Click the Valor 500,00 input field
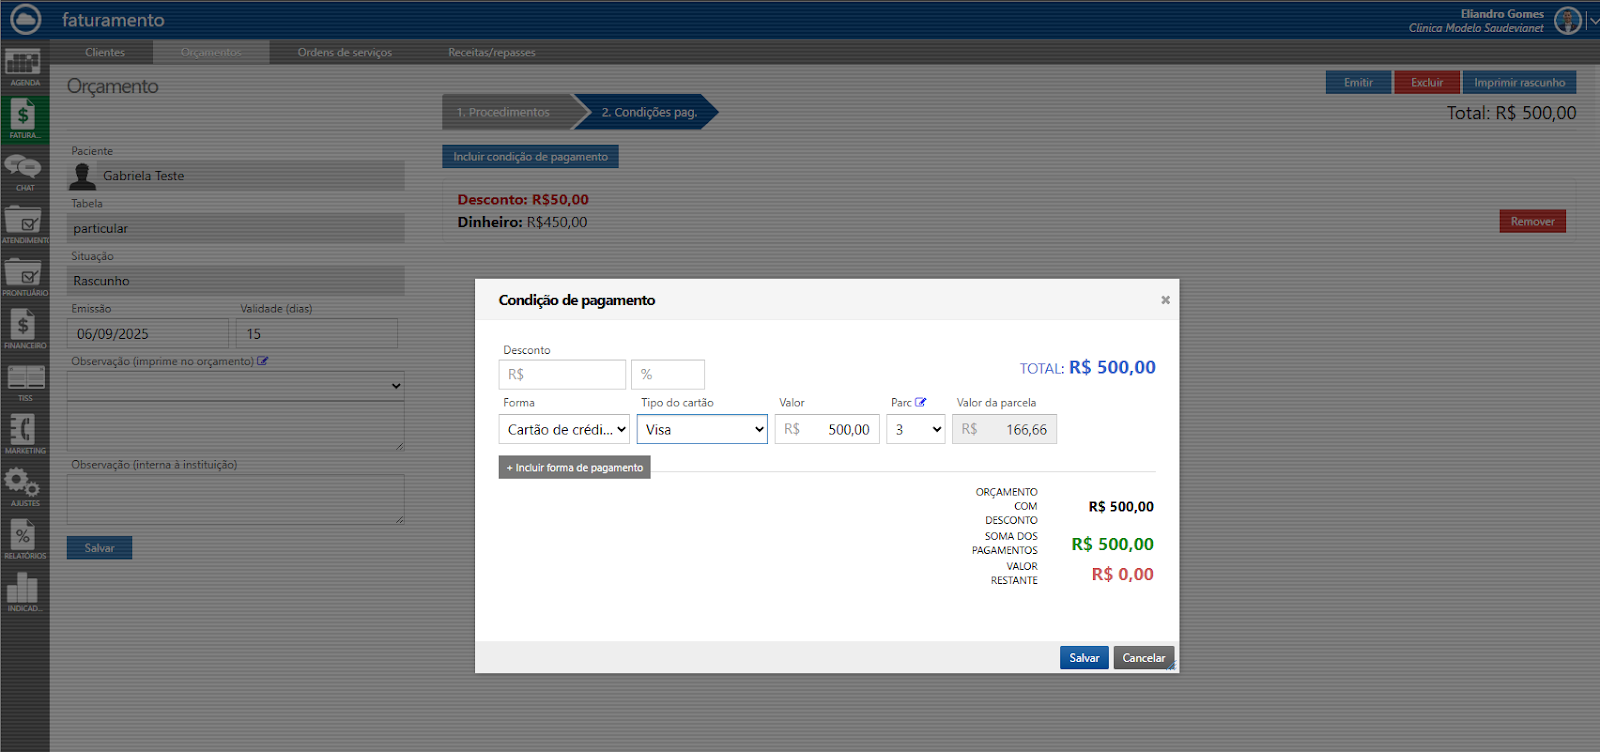 point(827,430)
